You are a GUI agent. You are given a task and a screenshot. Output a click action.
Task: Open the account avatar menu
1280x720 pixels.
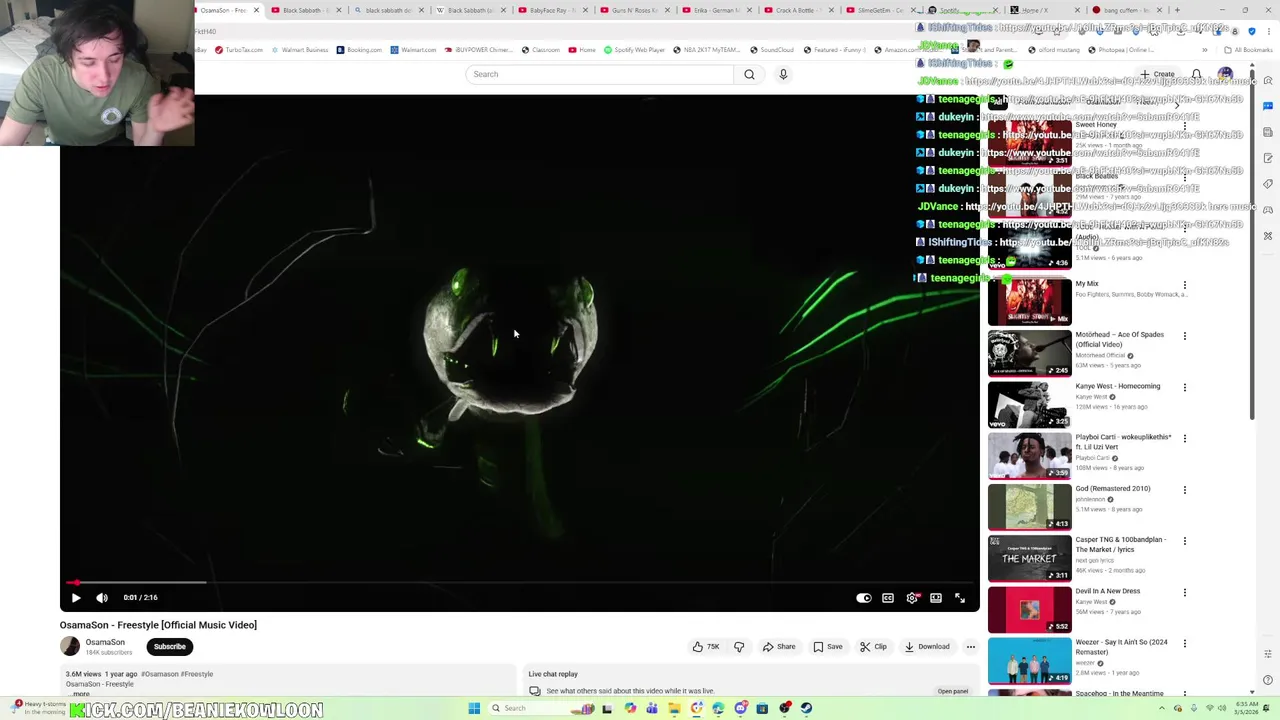tap(1225, 74)
